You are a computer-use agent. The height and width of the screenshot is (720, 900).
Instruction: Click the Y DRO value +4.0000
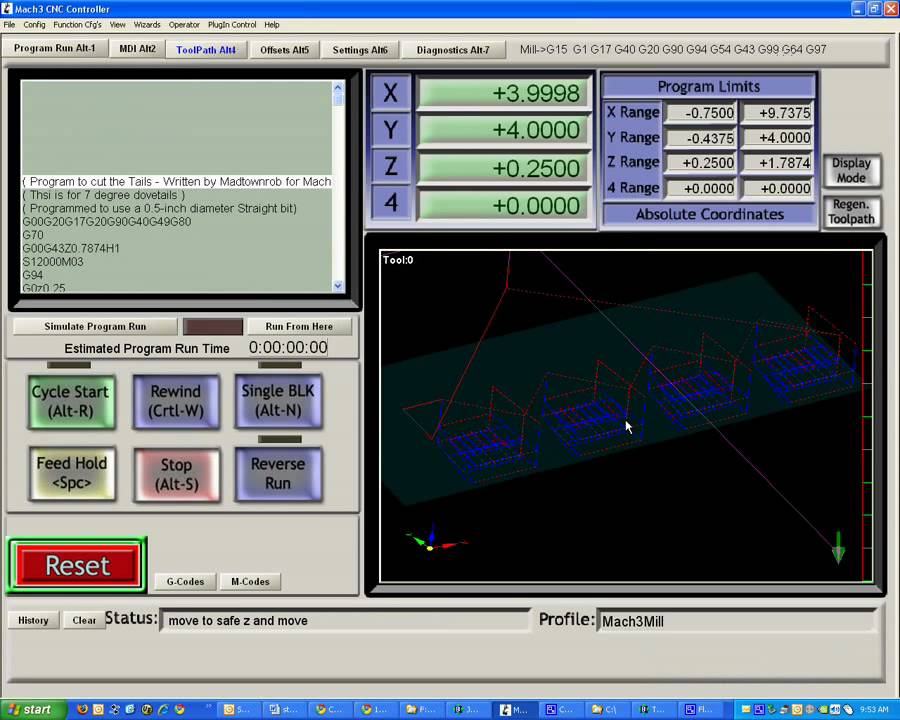[503, 130]
